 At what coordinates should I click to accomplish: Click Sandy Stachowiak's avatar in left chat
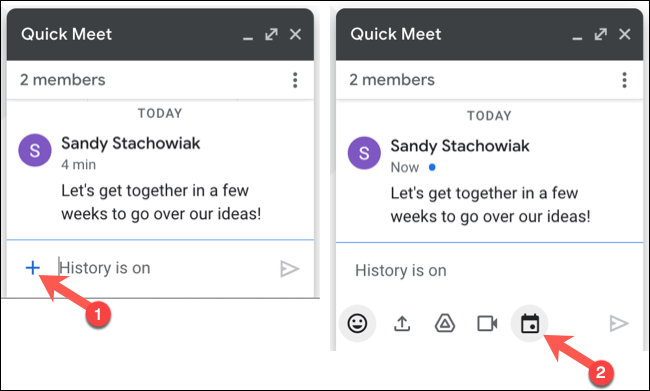click(35, 150)
